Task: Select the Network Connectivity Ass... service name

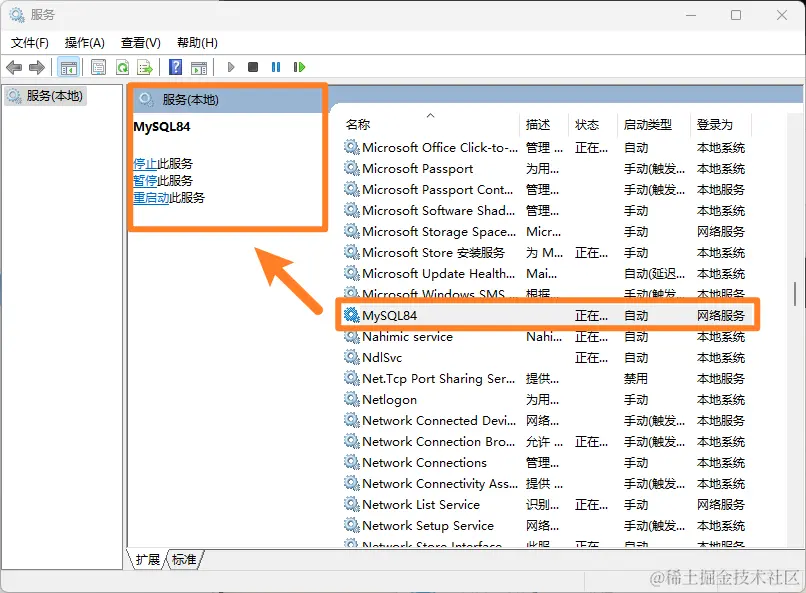Action: pos(439,484)
